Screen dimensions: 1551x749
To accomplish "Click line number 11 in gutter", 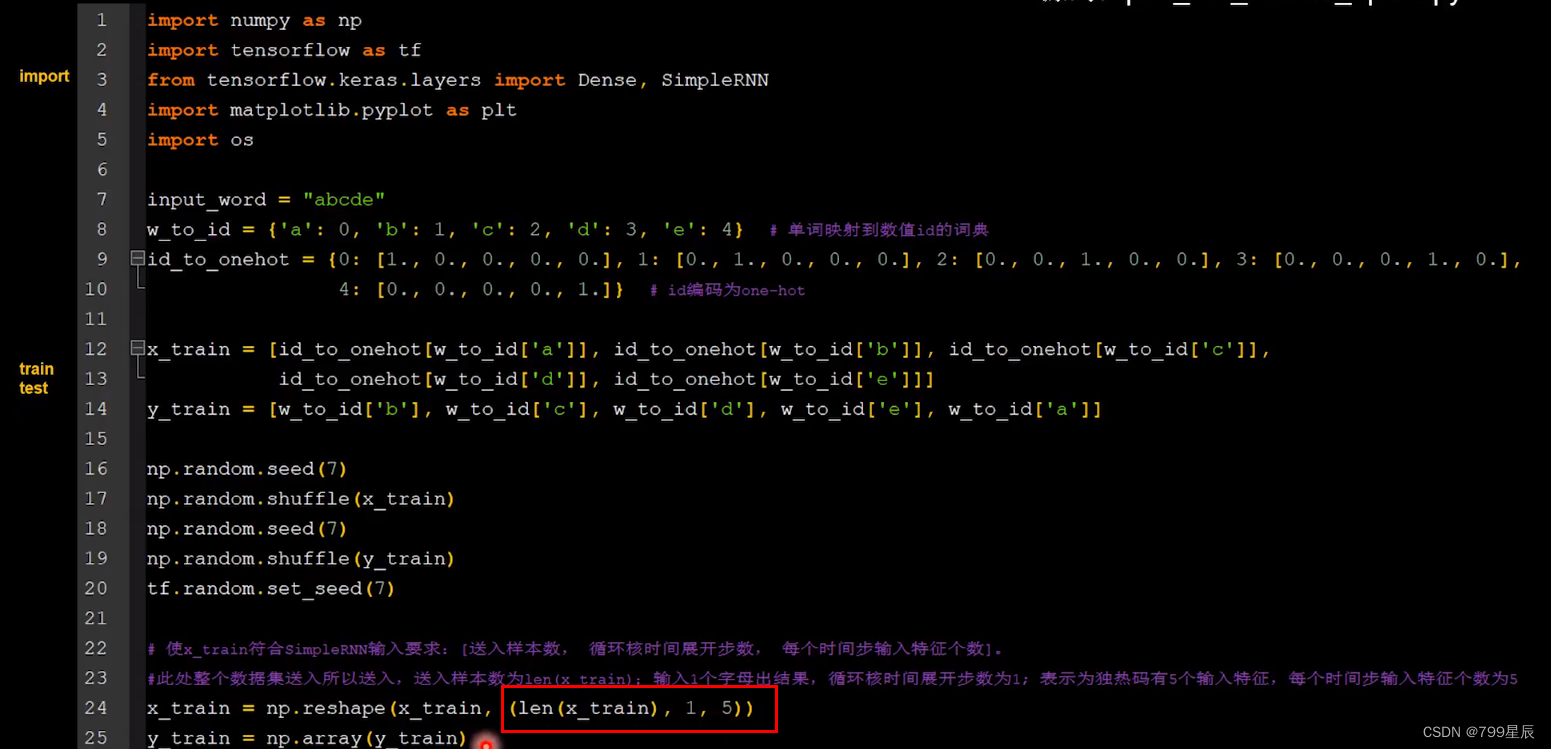I will tap(96, 319).
